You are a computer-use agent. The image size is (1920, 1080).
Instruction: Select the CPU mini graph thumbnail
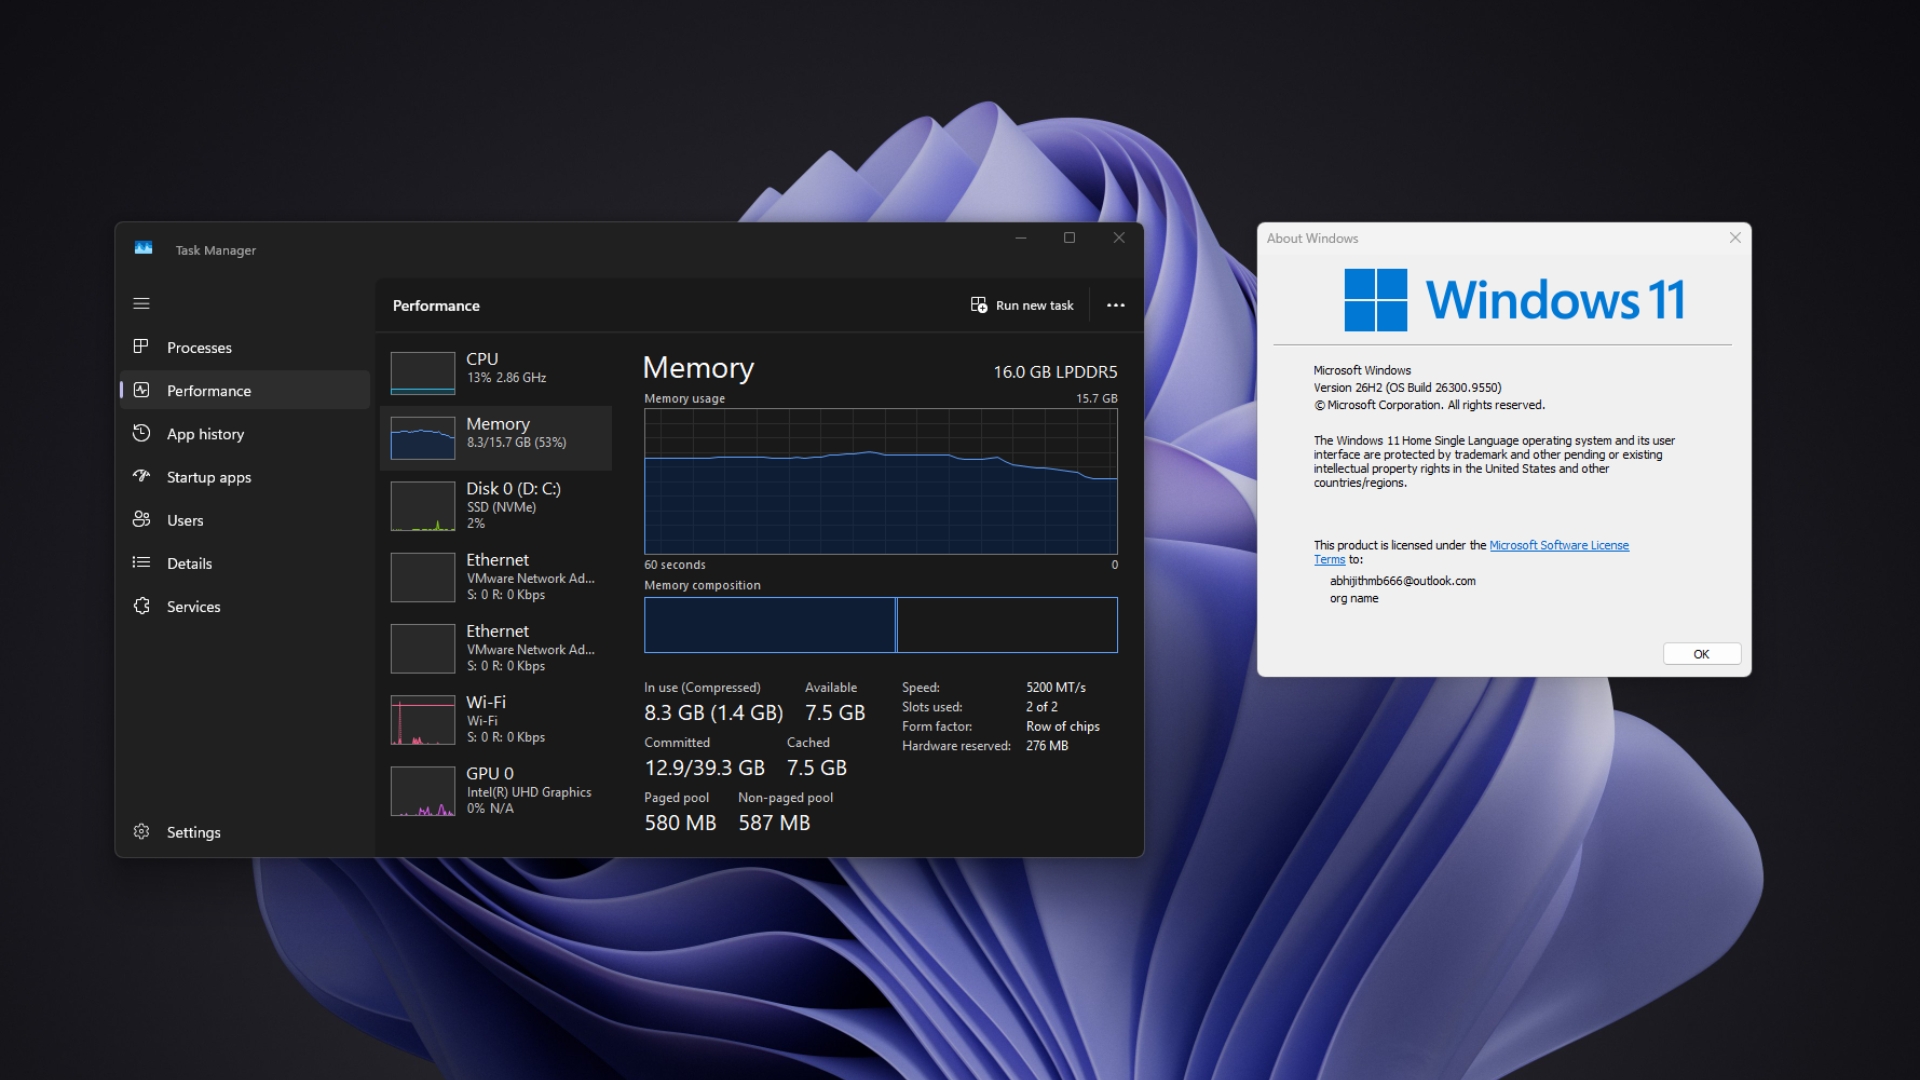(x=422, y=373)
